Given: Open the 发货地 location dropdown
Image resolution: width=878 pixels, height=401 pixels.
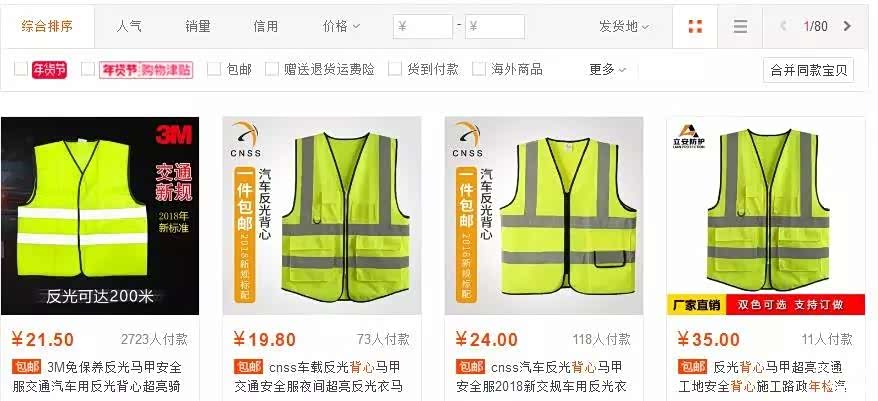Looking at the screenshot, I should pos(624,26).
